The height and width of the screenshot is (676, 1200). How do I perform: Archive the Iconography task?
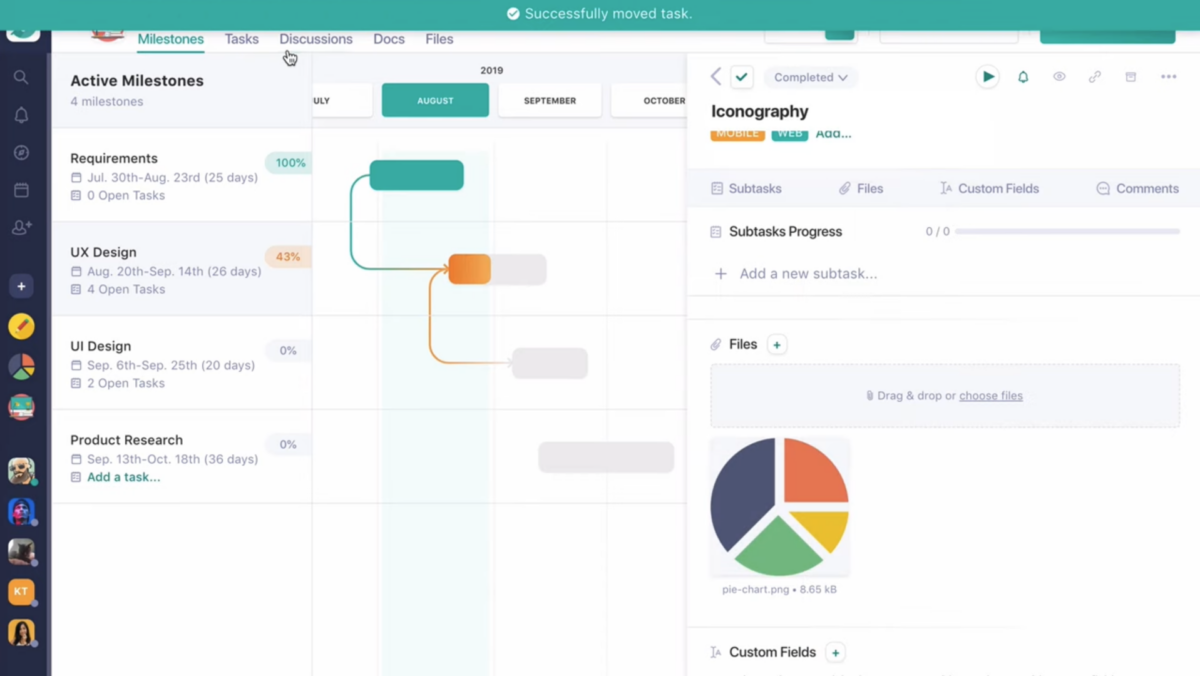pos(1131,77)
